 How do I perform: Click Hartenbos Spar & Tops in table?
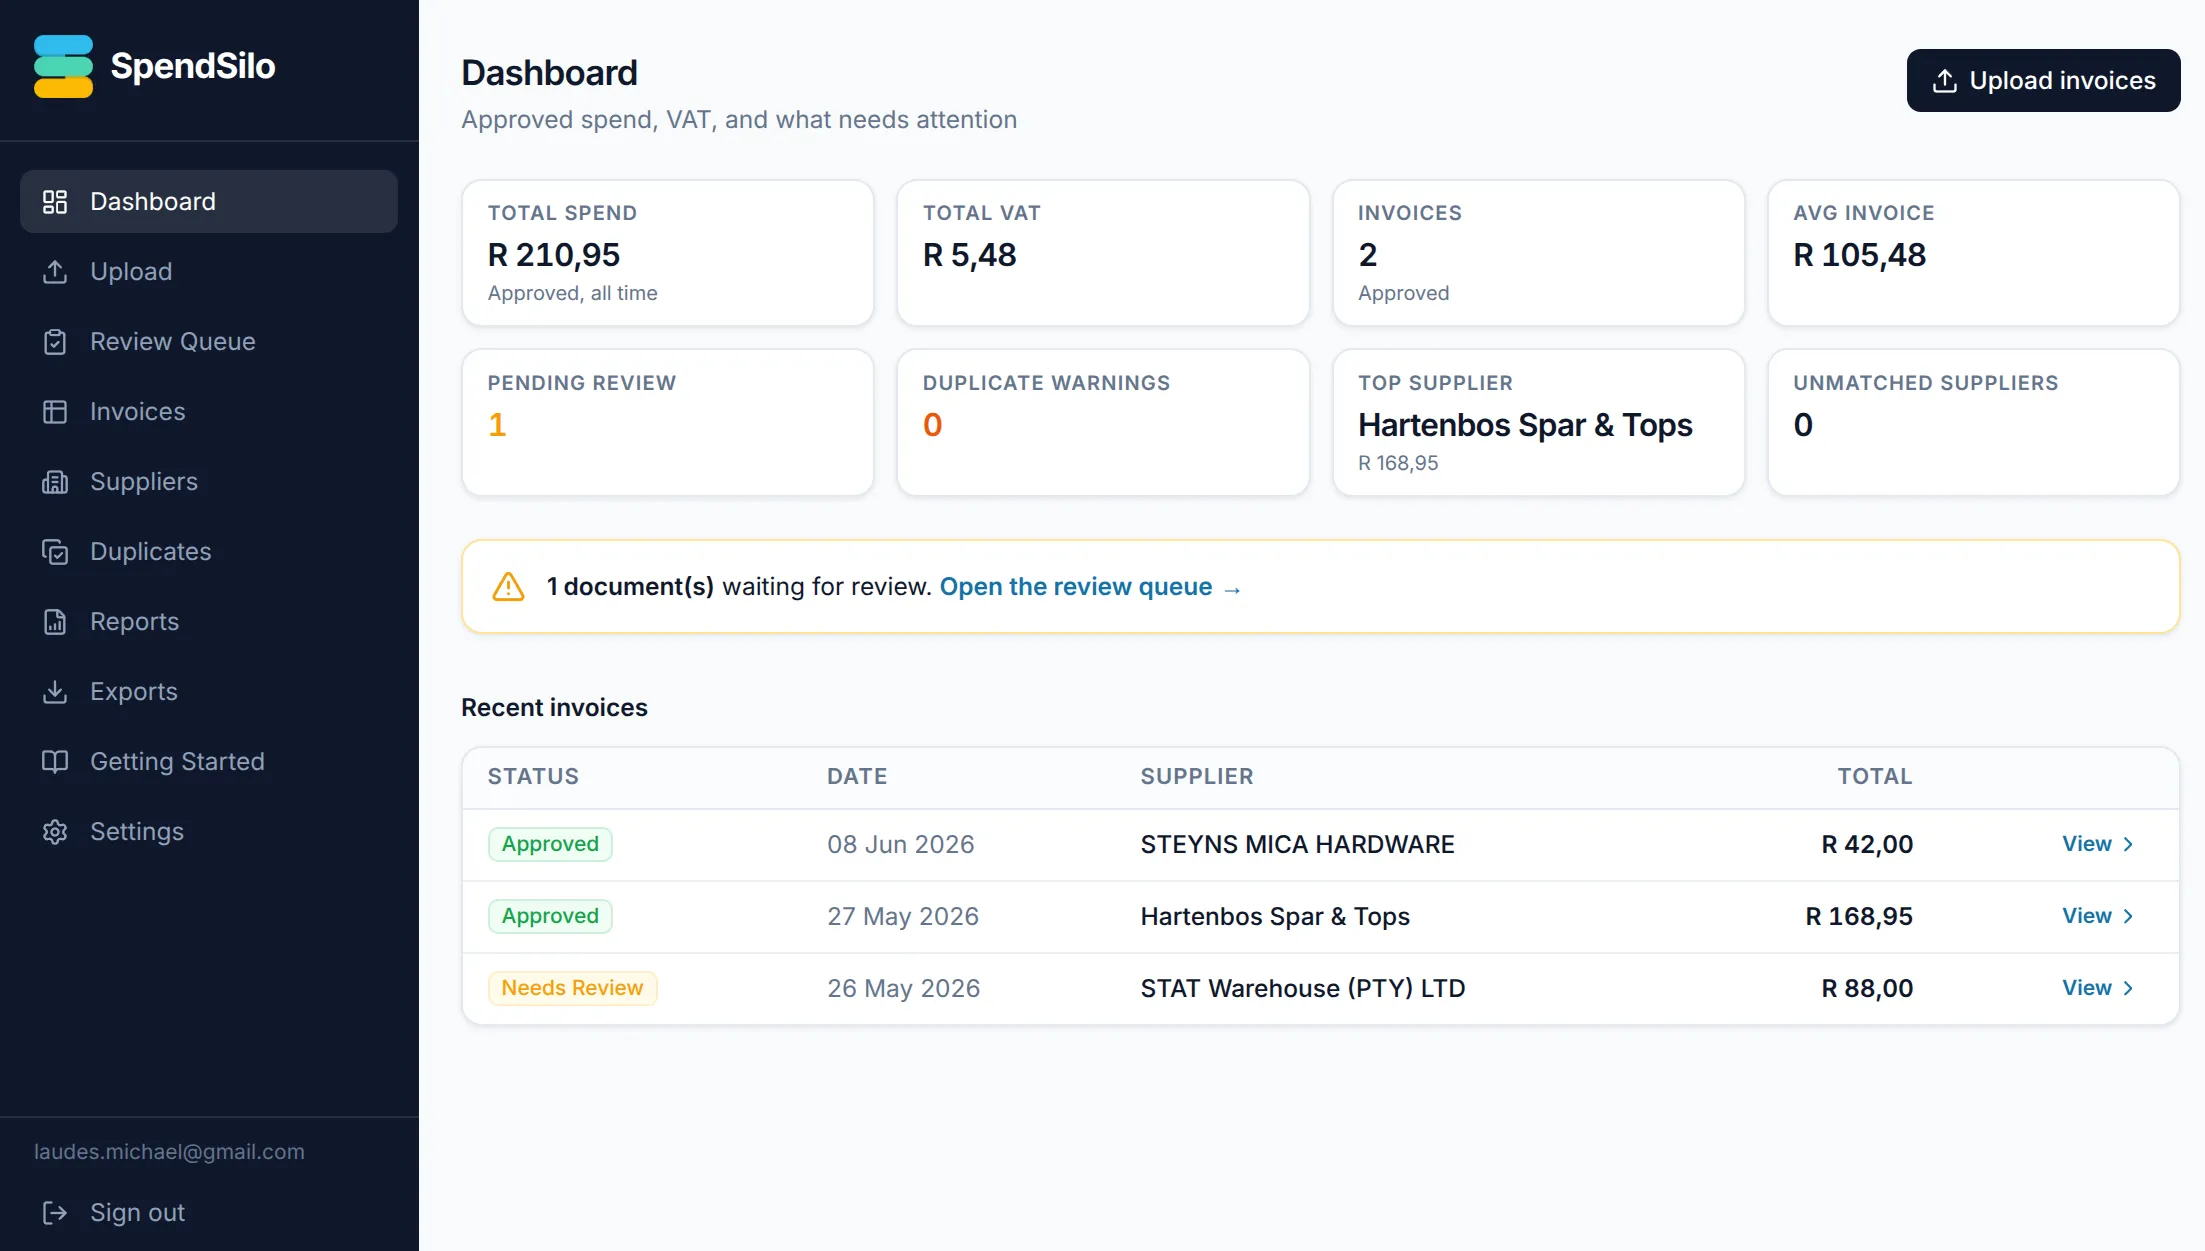tap(1275, 916)
